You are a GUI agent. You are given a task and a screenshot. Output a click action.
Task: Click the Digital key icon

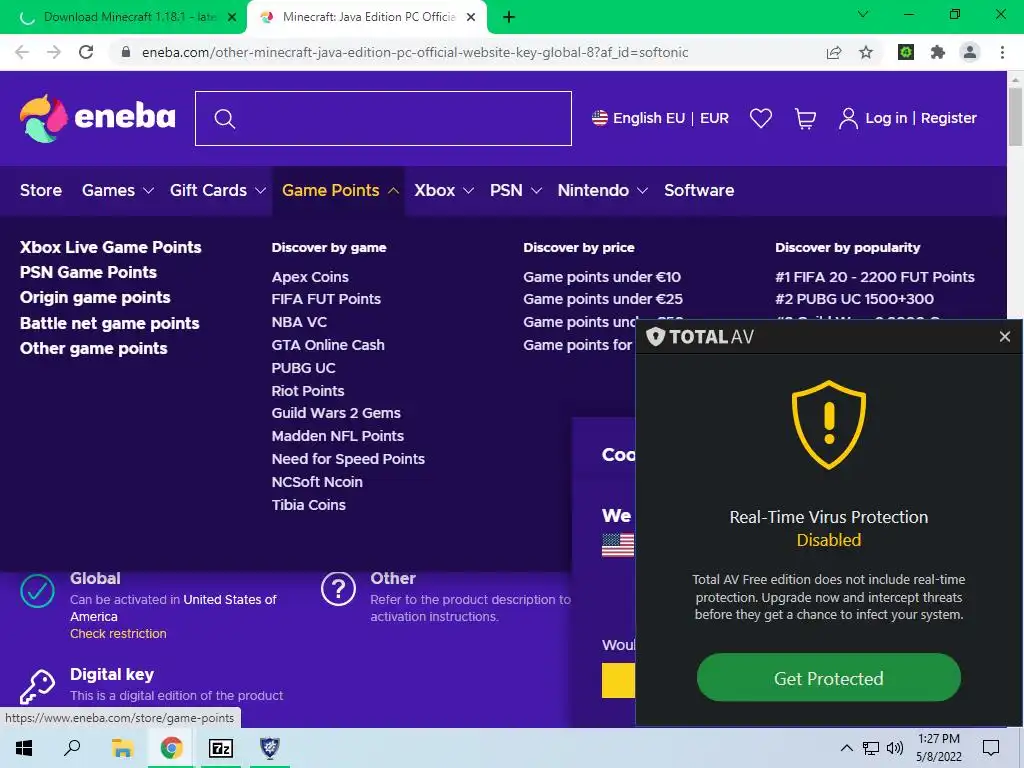tap(37, 687)
